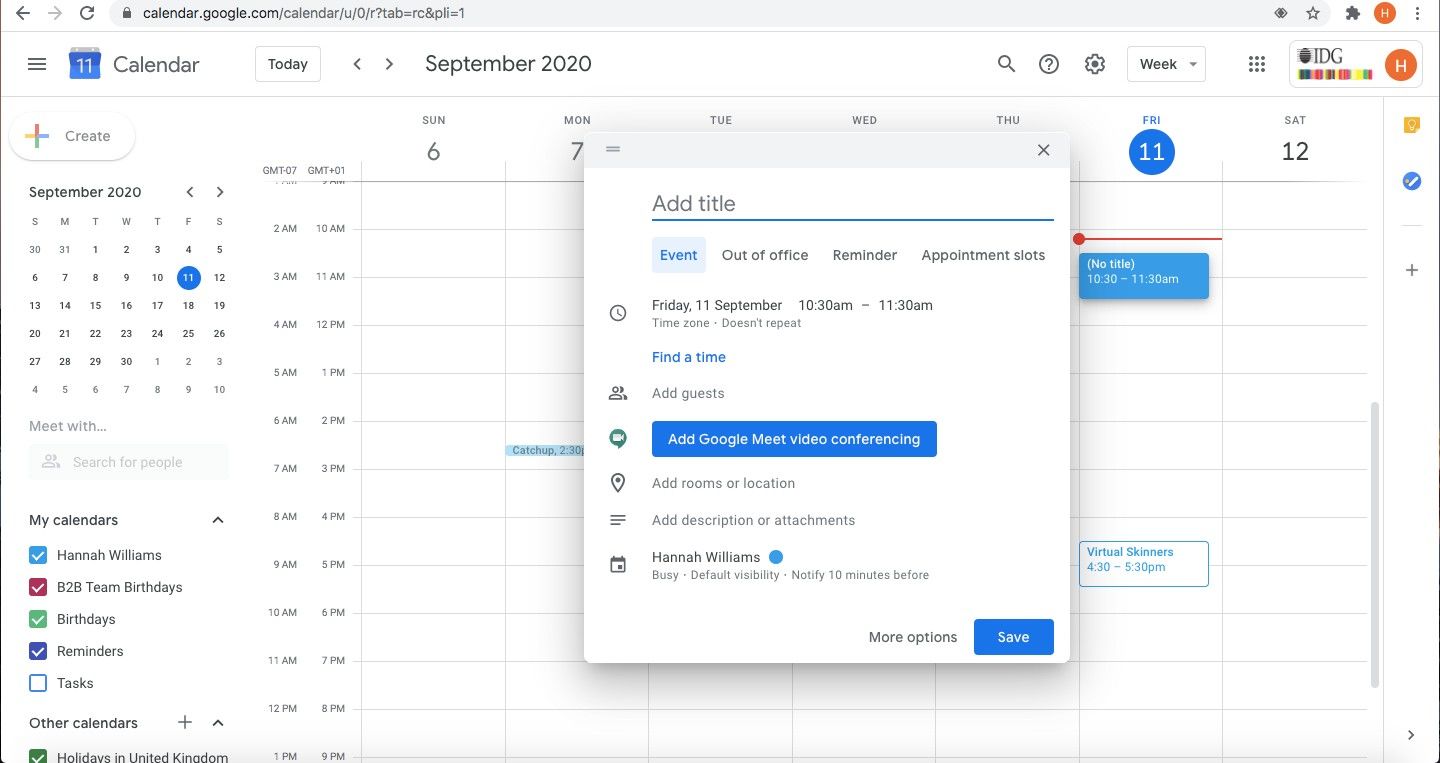Go to next week arrow
The height and width of the screenshot is (763, 1440).
[x=390, y=64]
